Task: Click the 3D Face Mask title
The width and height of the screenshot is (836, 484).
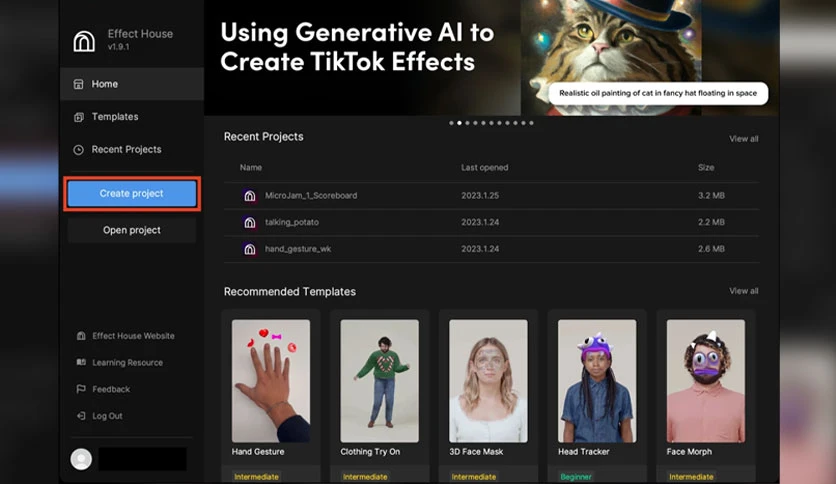Action: 476,451
